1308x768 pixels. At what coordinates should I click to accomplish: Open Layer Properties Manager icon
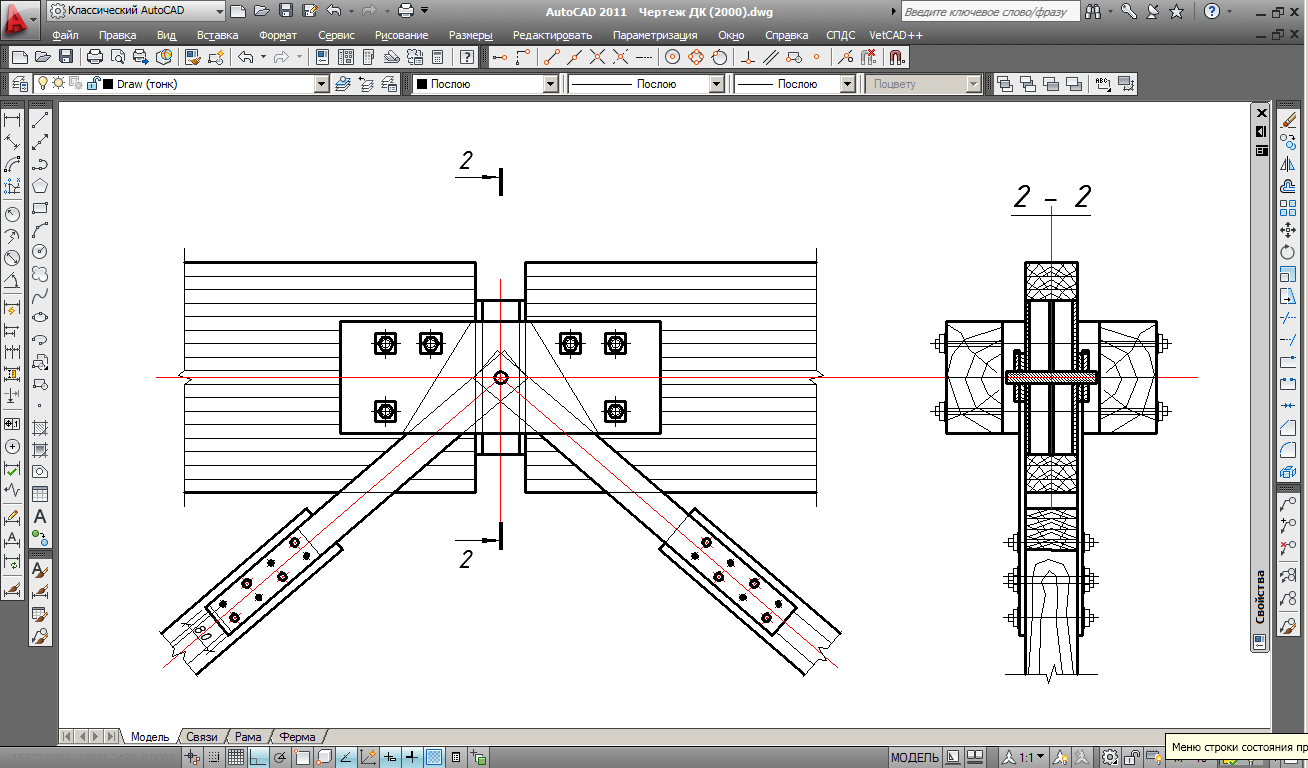coord(18,84)
